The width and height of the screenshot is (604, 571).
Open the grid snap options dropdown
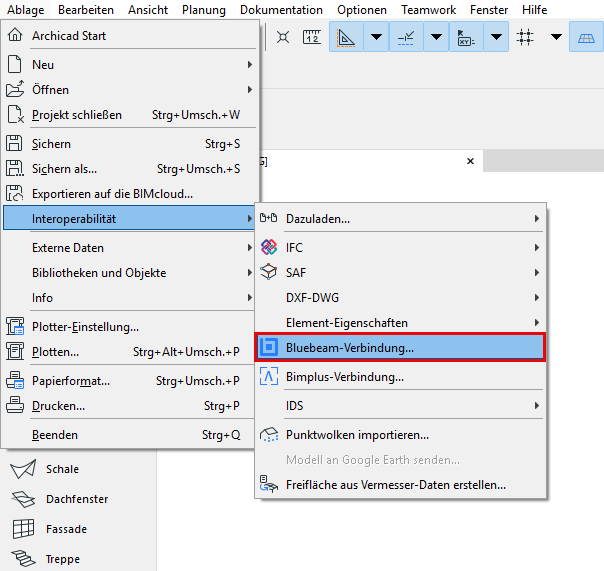coord(556,37)
